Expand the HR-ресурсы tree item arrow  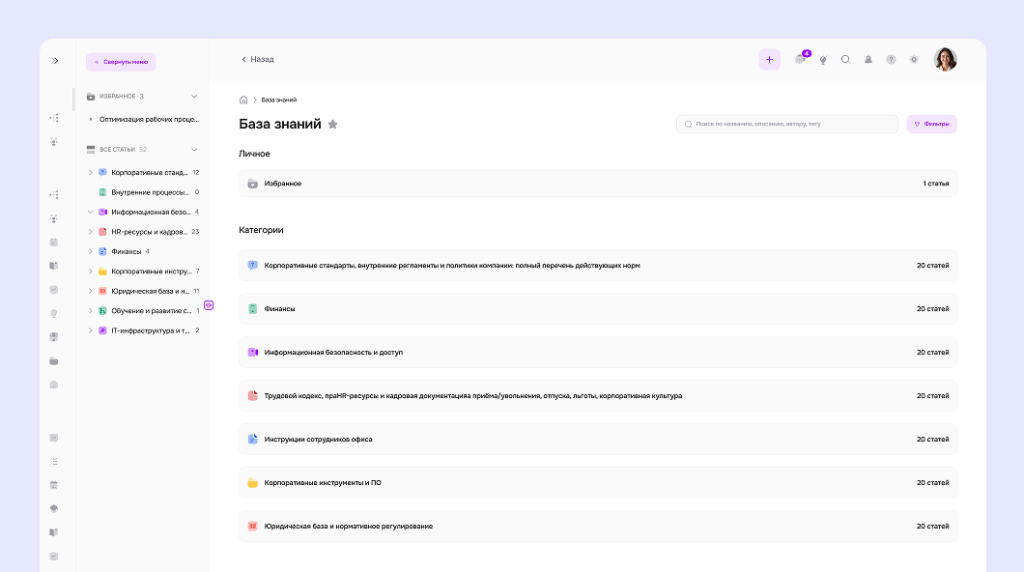tap(90, 232)
